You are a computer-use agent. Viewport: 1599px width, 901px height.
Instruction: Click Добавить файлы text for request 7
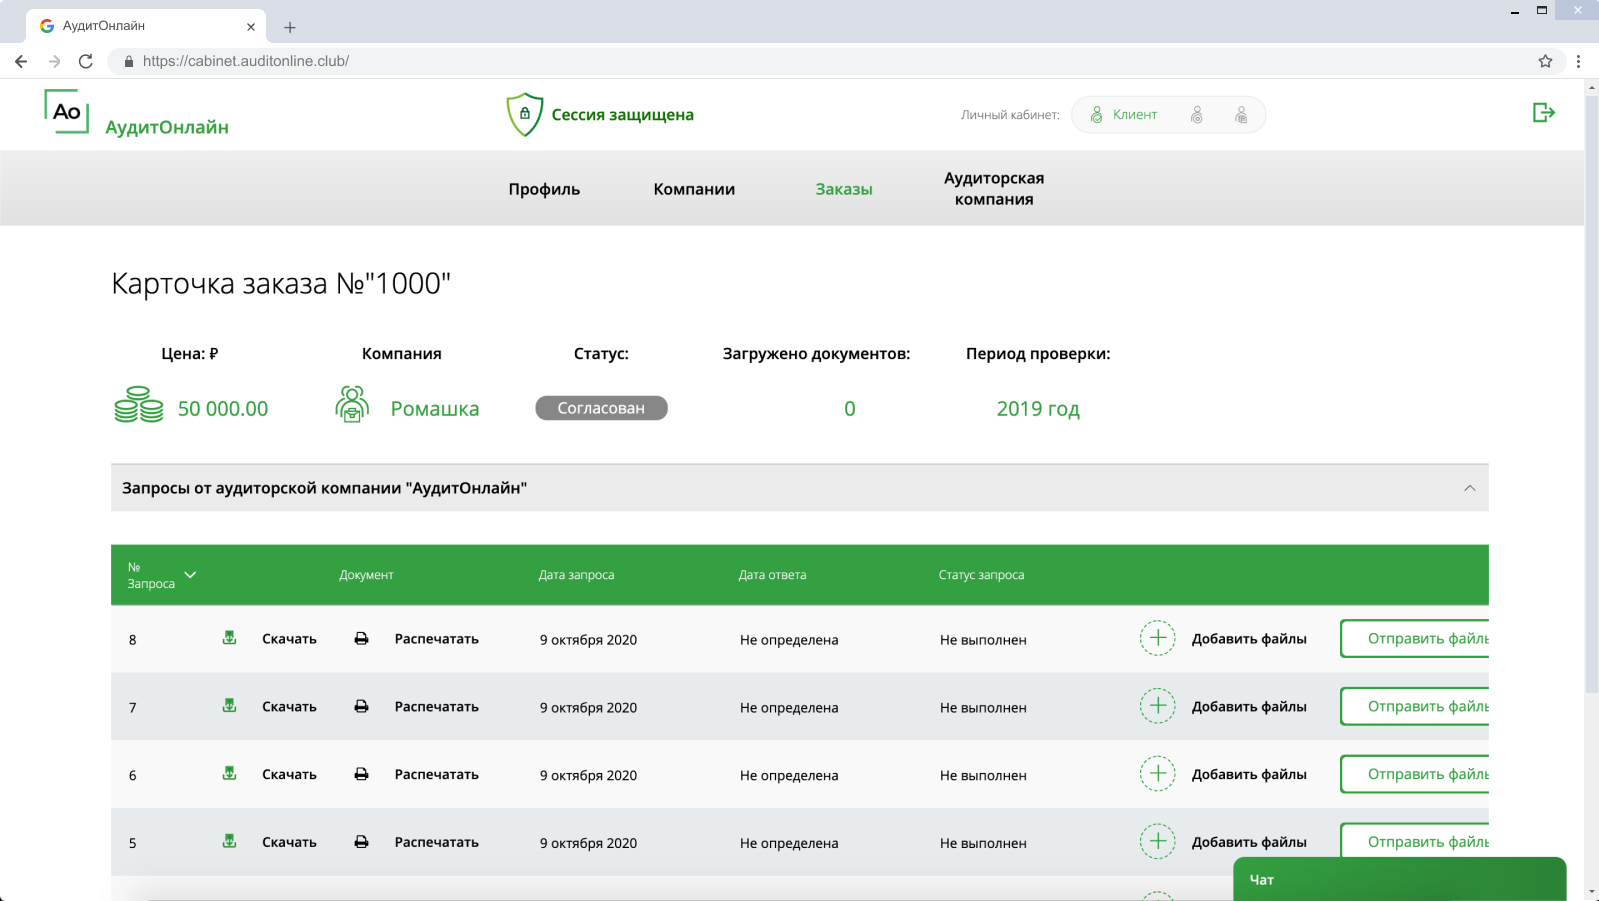tap(1249, 707)
